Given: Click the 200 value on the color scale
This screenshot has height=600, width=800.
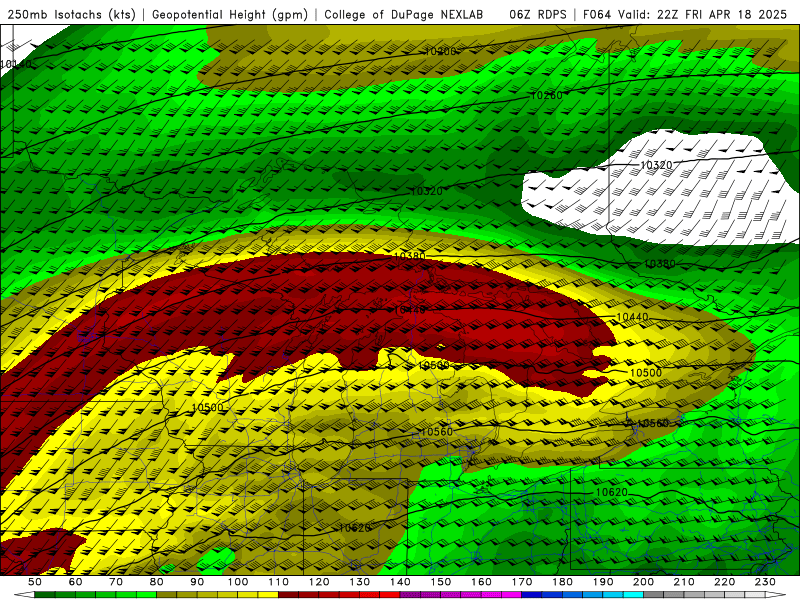Looking at the screenshot, I should point(643,582).
